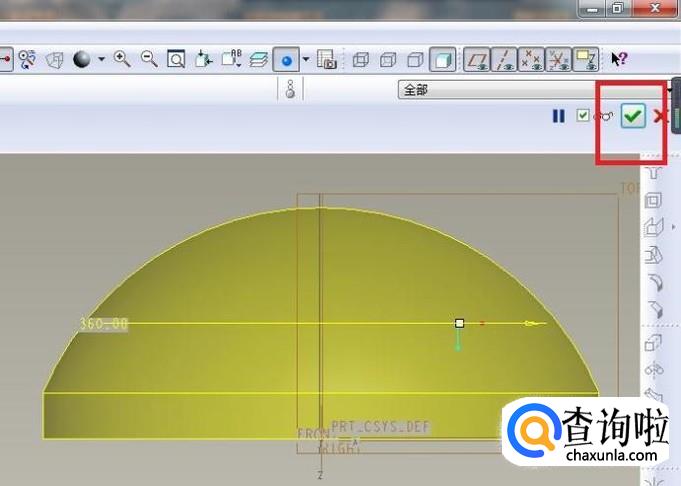Click the green checkmark to accept feature

pyautogui.click(x=632, y=116)
